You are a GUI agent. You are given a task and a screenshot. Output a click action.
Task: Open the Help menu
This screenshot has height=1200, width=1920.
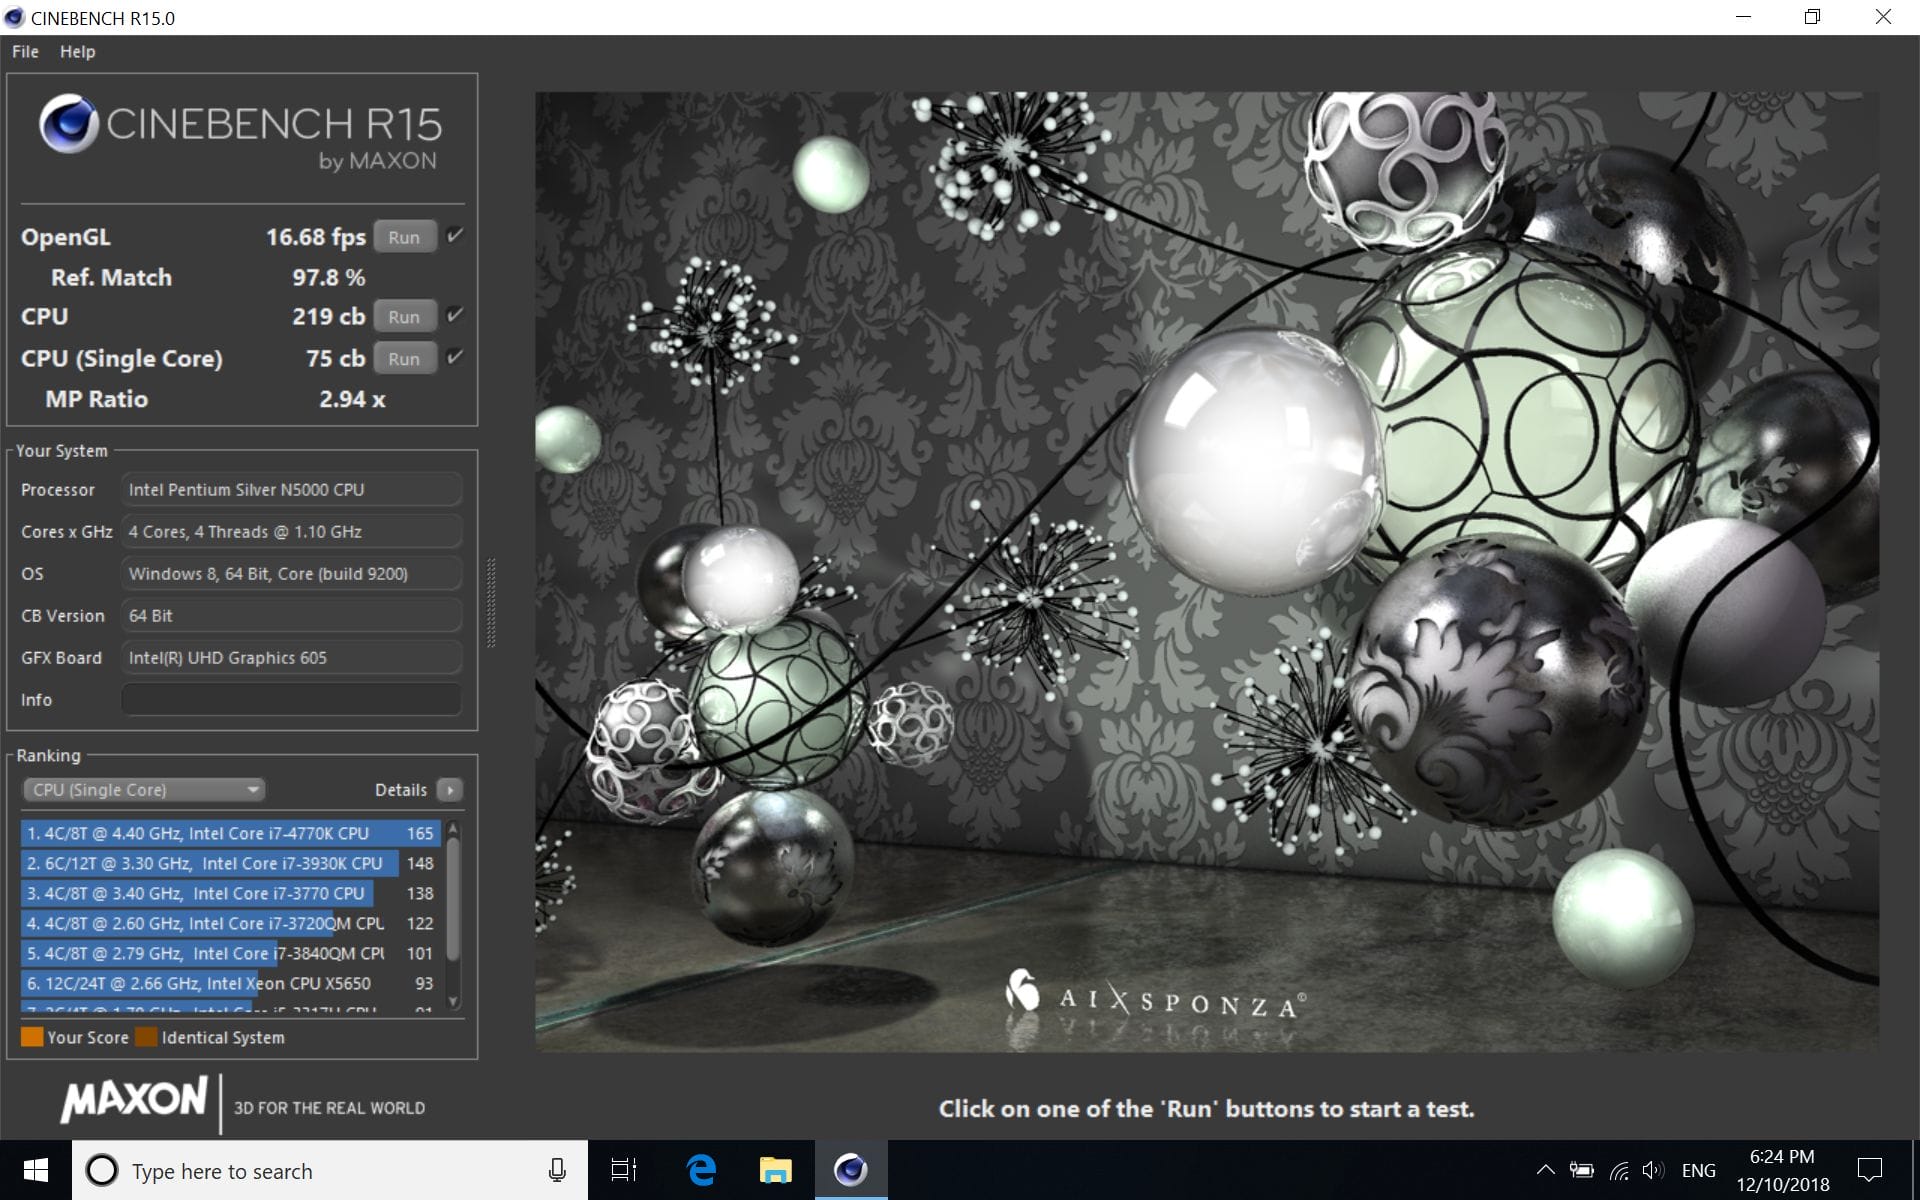(77, 51)
